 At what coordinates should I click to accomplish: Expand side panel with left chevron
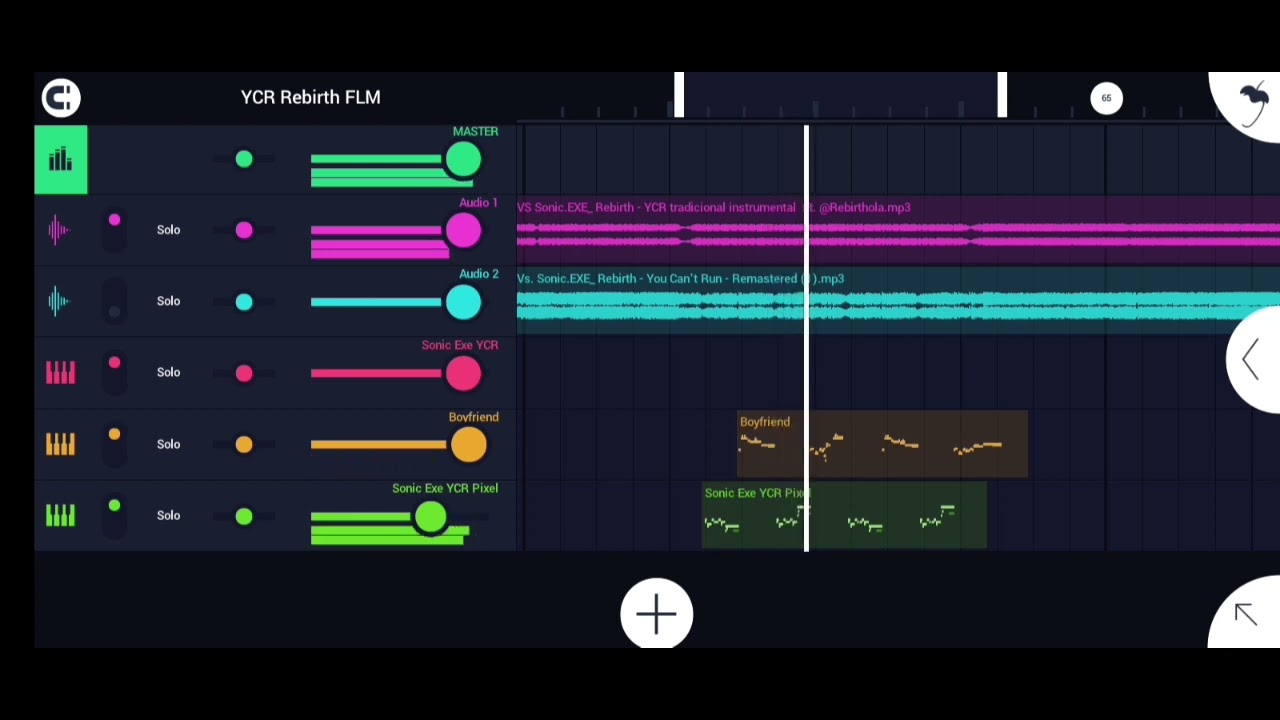1252,359
